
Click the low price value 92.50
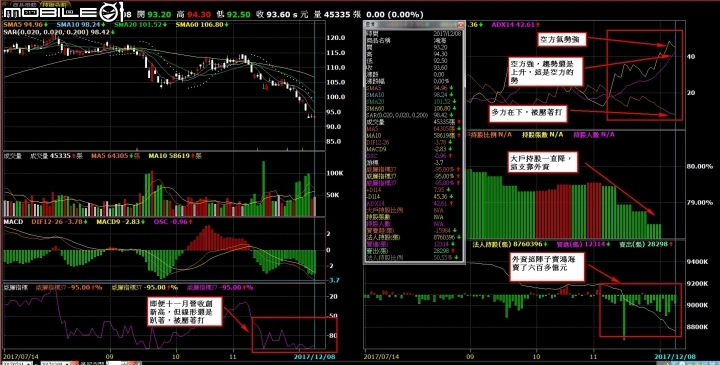[x=239, y=15]
